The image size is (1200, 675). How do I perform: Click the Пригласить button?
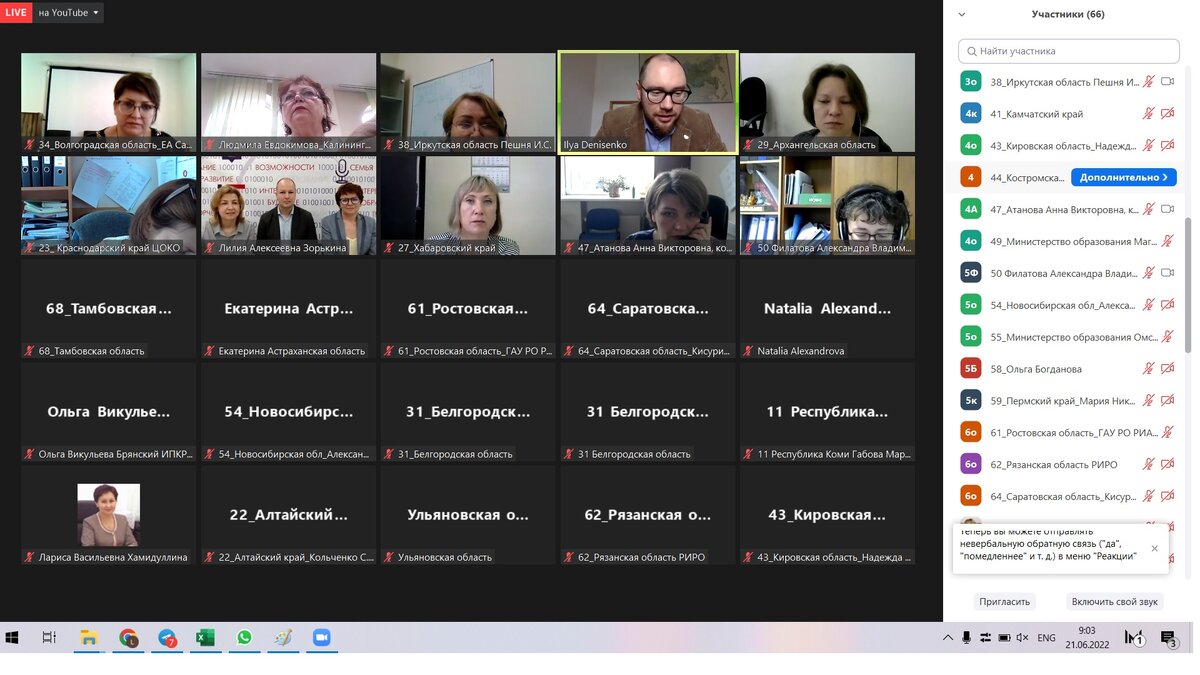(x=1004, y=602)
